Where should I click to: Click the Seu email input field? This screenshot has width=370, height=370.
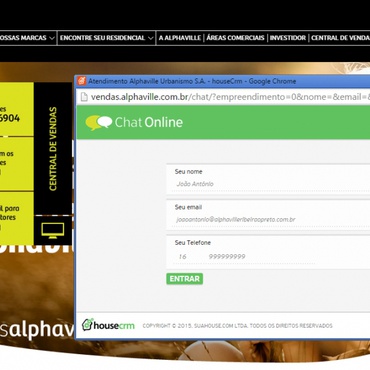(x=268, y=220)
